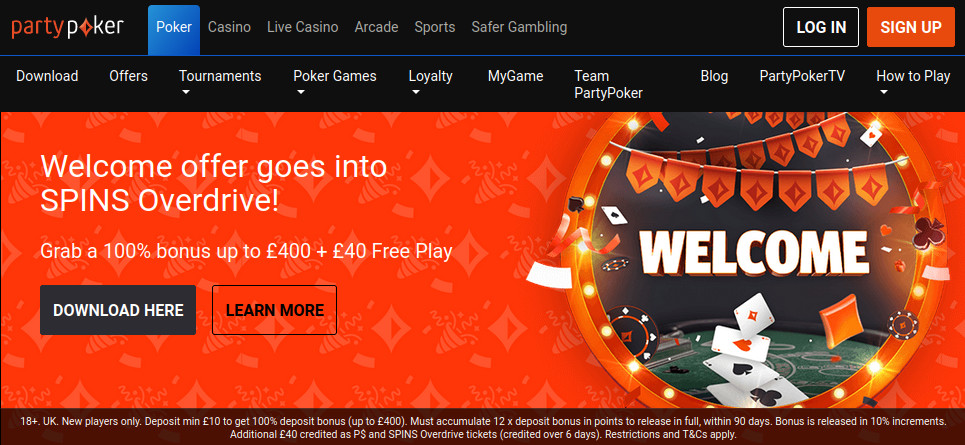This screenshot has width=965, height=445.
Task: Switch to the Casino tab
Action: pyautogui.click(x=229, y=28)
